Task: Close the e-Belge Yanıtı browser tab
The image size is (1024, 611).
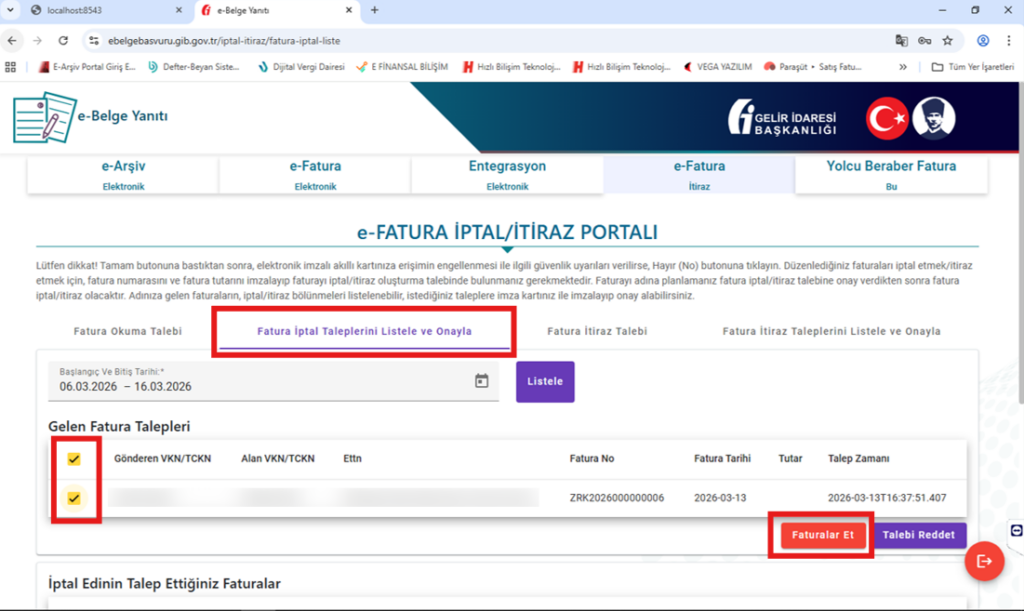Action: coord(349,10)
